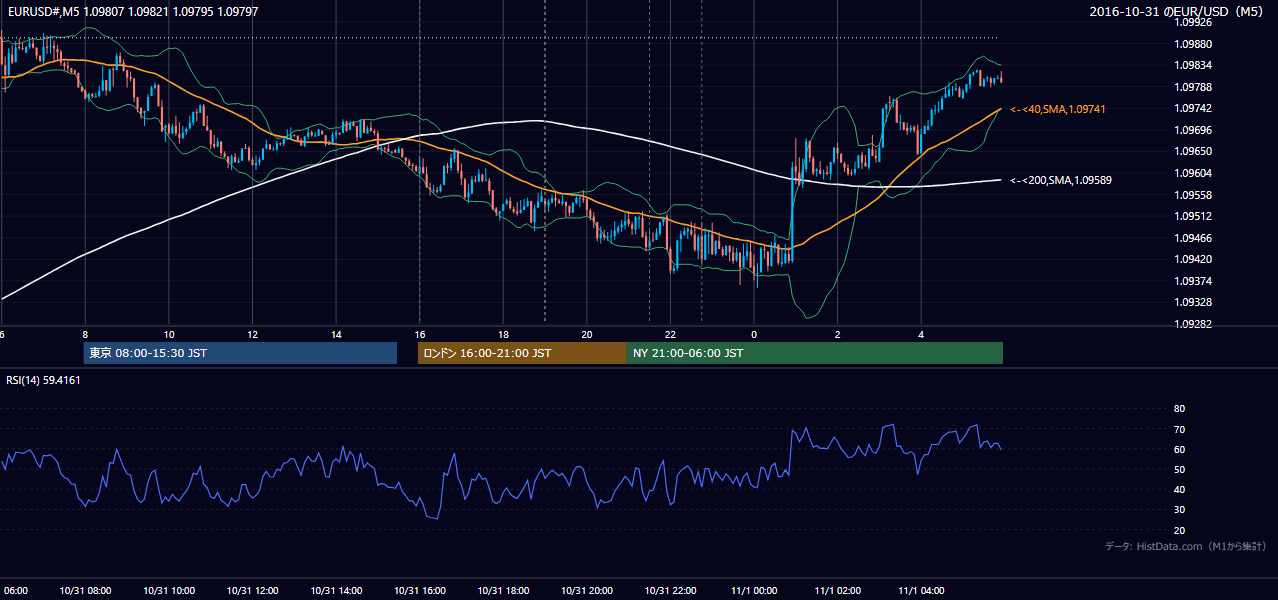Click price level 1.09512 on the axis
The height and width of the screenshot is (600, 1278).
pos(1193,216)
